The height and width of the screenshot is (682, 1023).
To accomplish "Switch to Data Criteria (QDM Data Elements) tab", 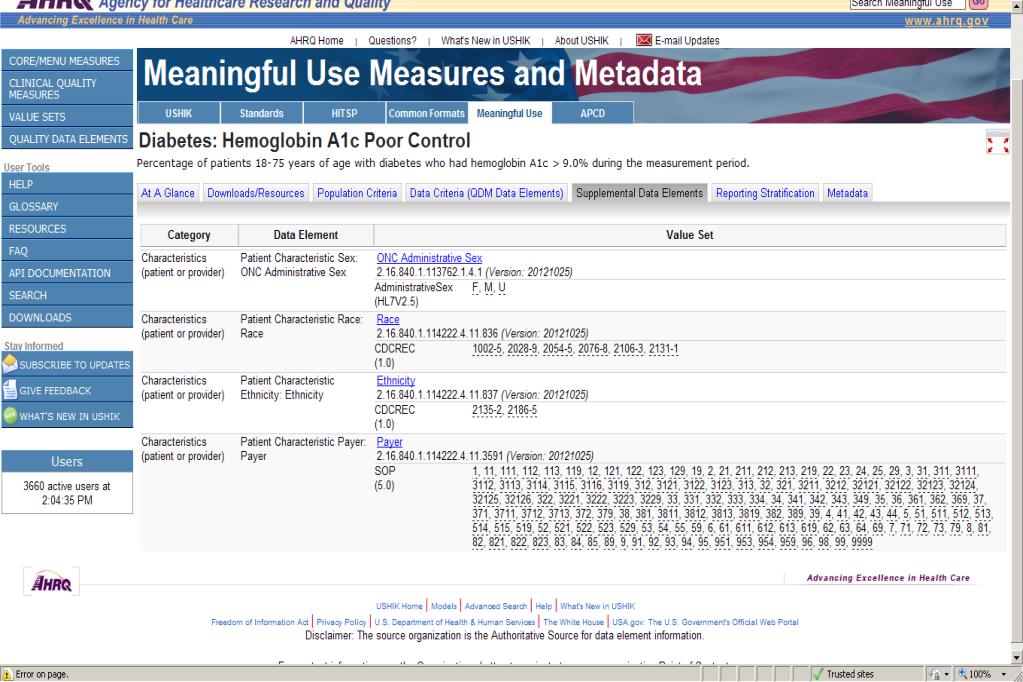I will tap(486, 193).
